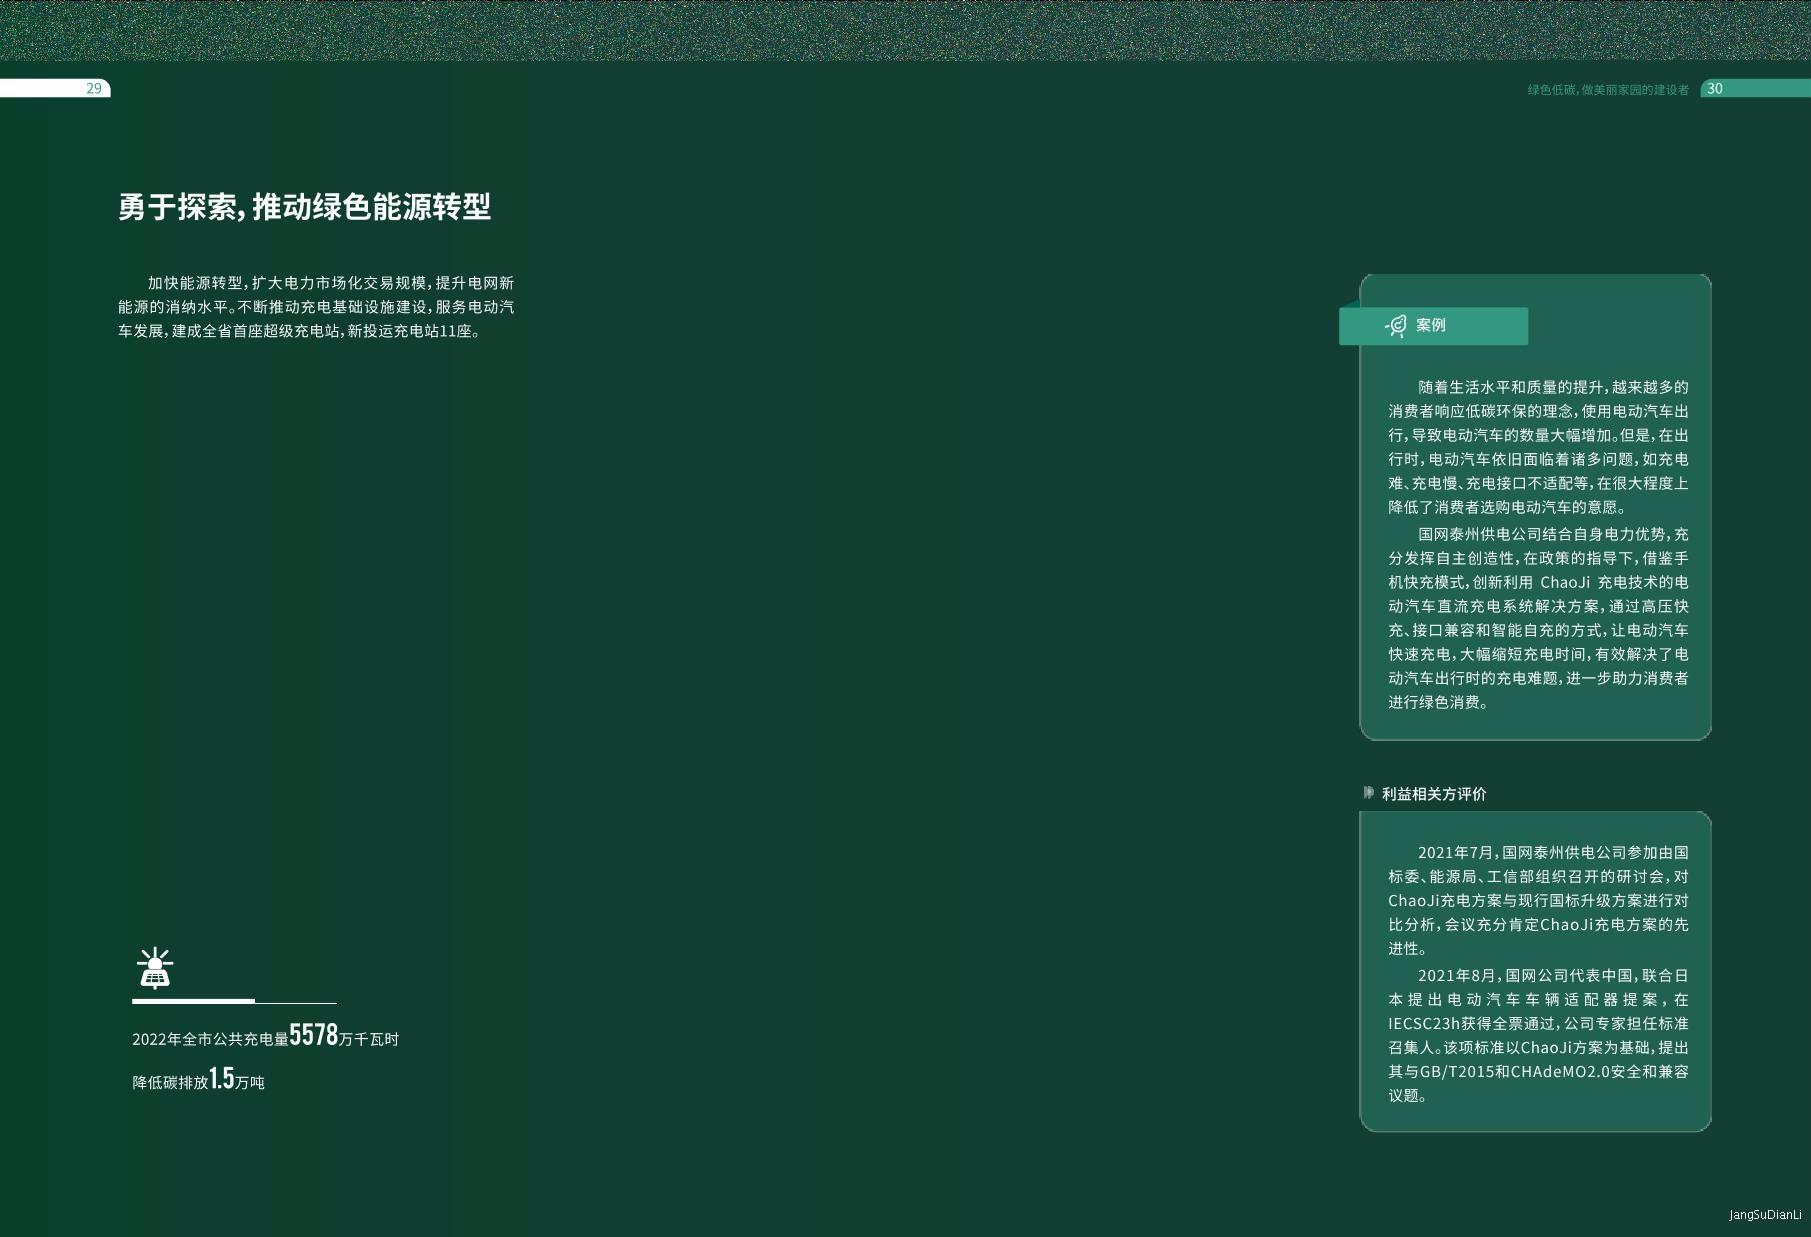
Task: Click the solar panel sun icon
Action: click(x=155, y=967)
